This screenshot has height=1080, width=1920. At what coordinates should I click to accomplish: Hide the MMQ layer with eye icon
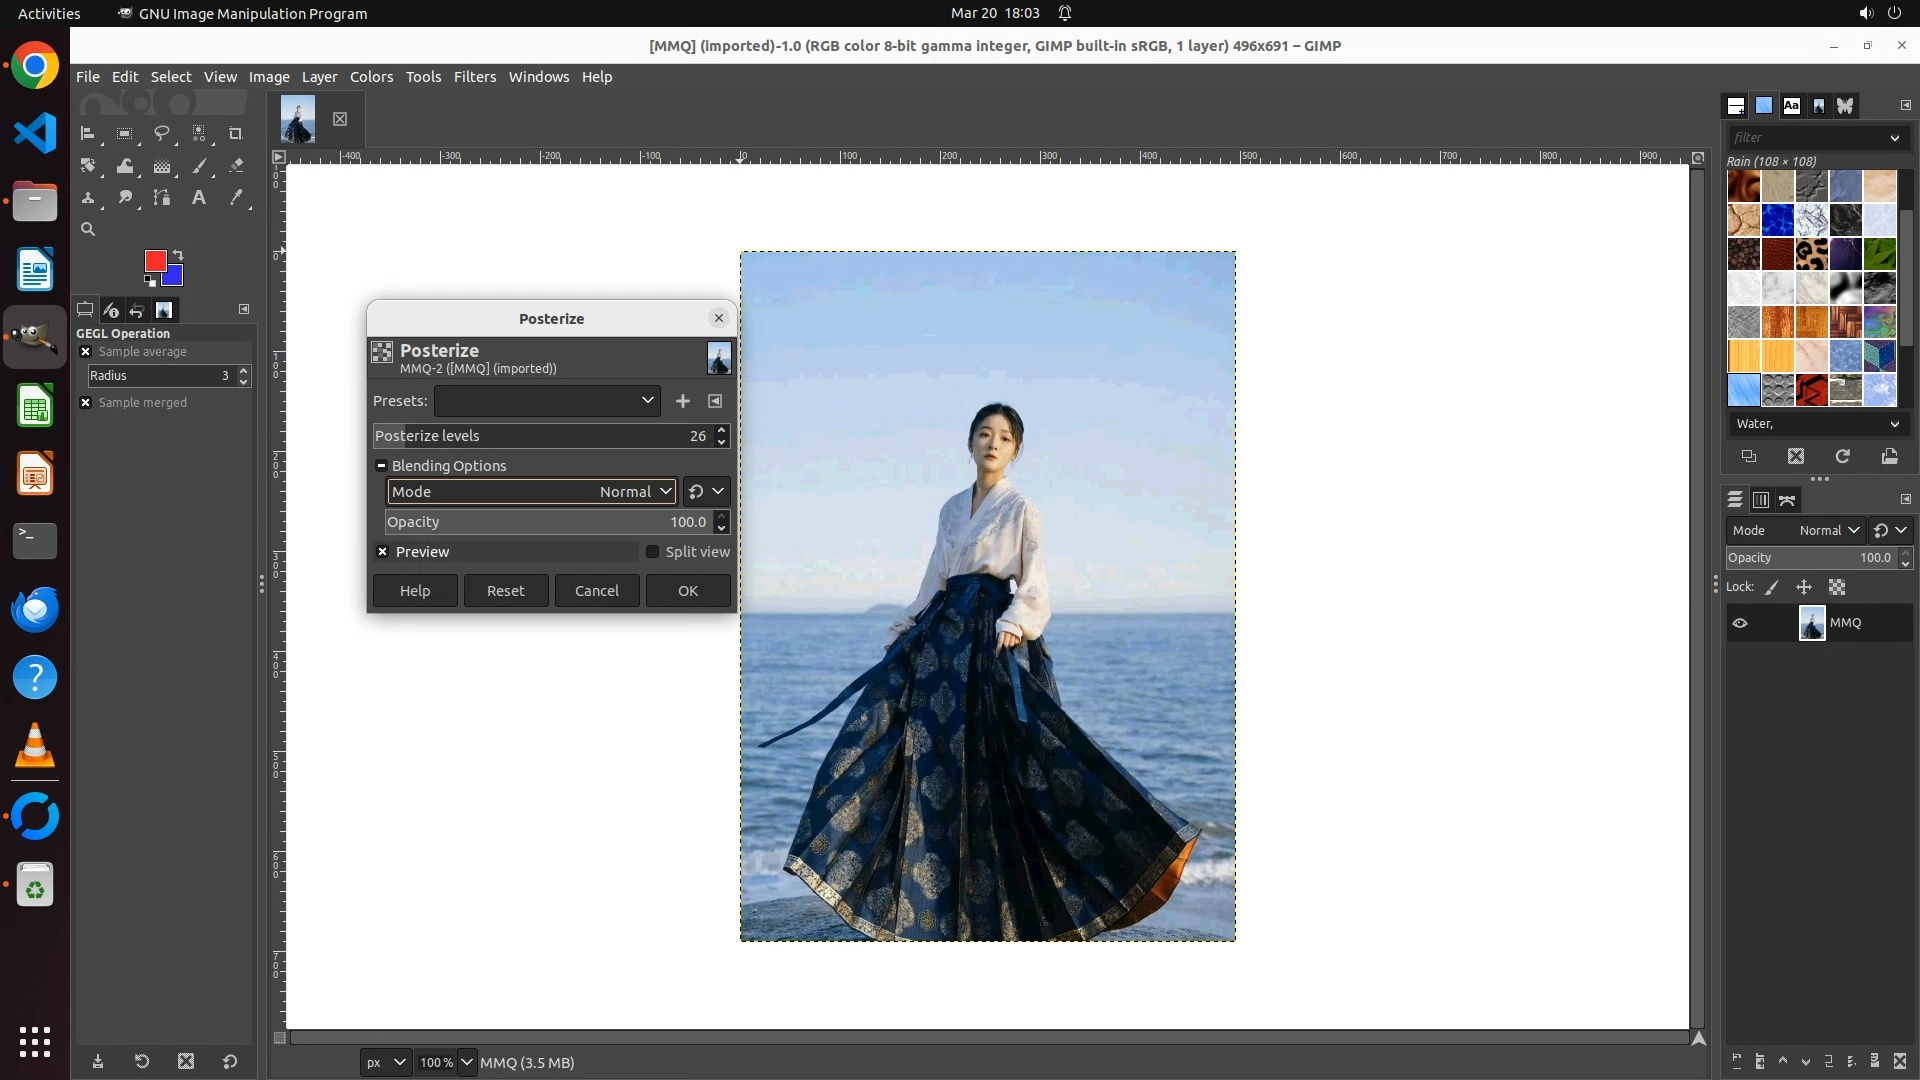(x=1740, y=623)
